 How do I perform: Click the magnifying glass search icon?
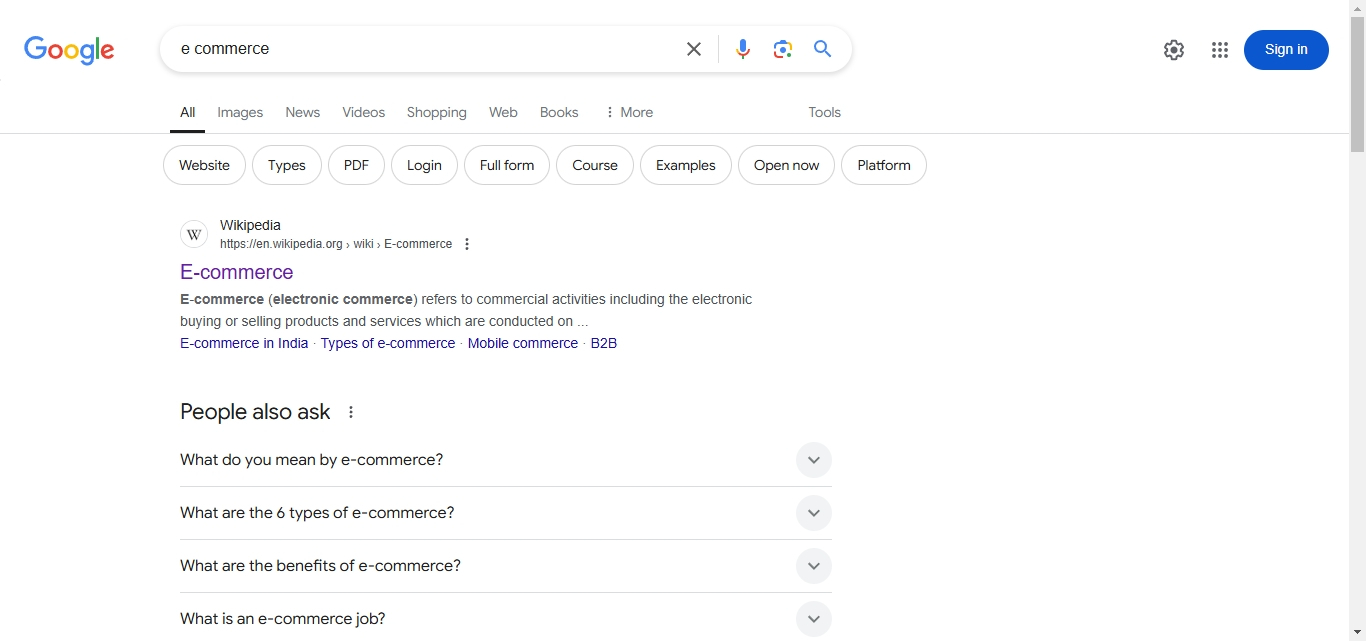coord(823,49)
